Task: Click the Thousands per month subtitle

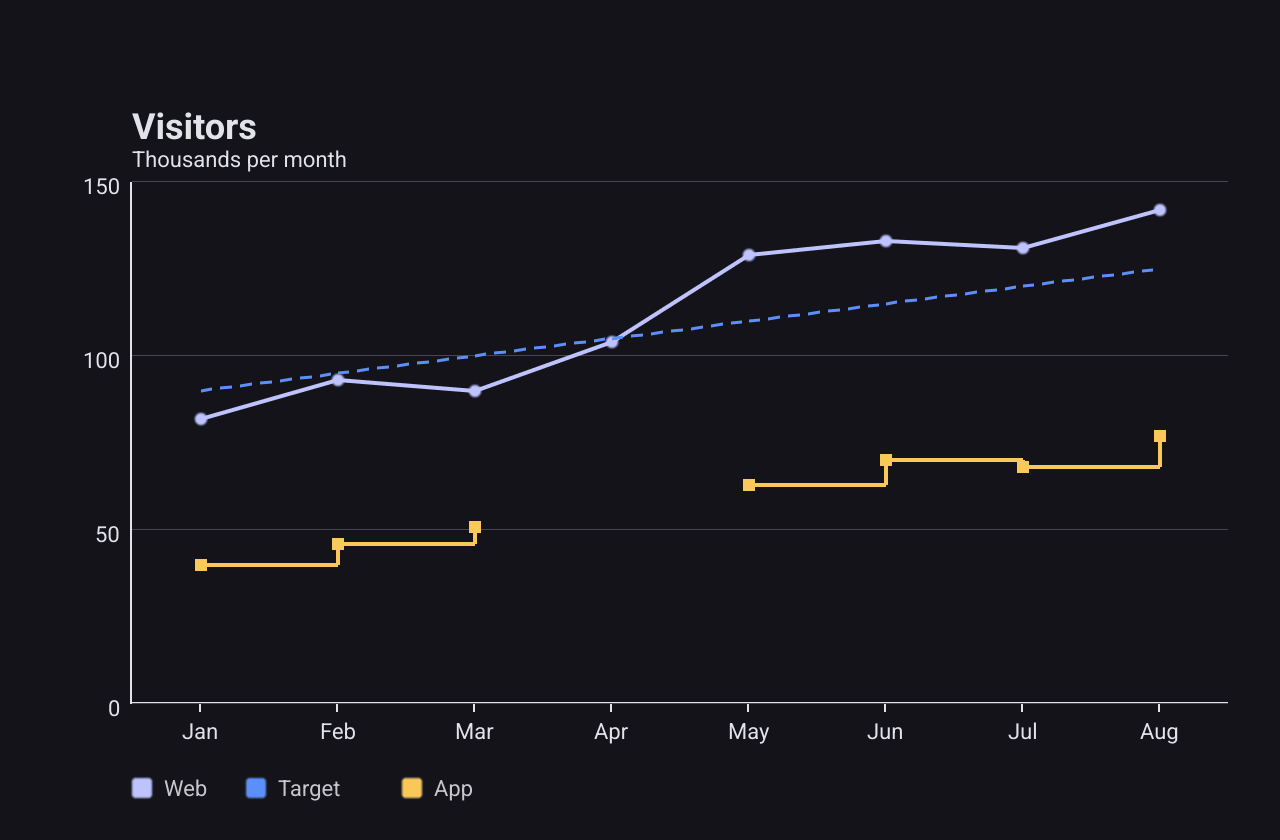Action: [239, 159]
